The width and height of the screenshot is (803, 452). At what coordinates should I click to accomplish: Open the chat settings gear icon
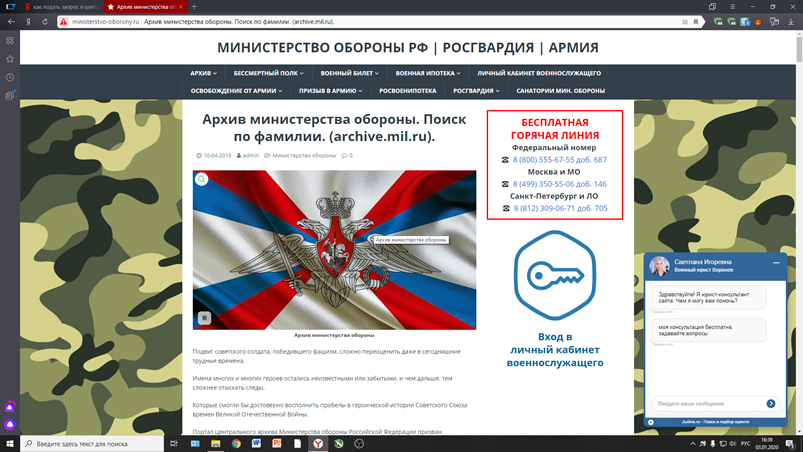pos(651,422)
